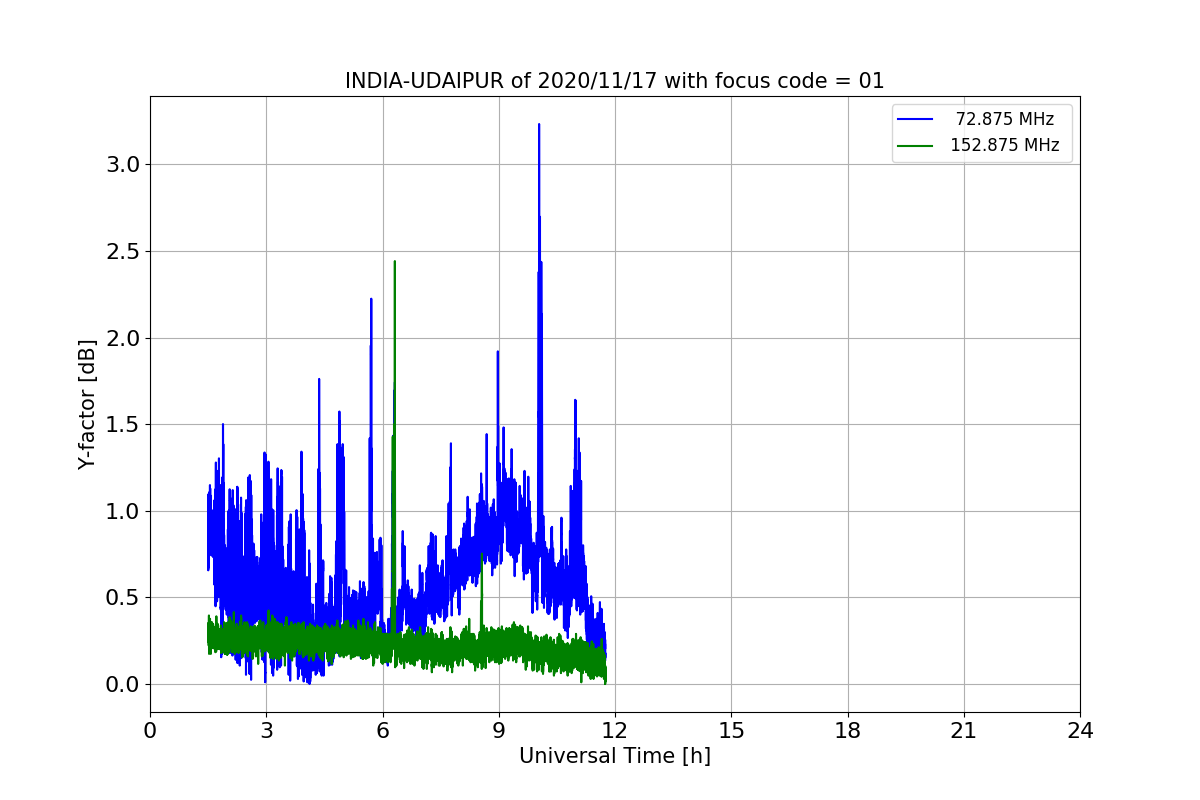Click the x-axis tick label 6
This screenshot has height=800, width=1200.
pyautogui.click(x=382, y=731)
